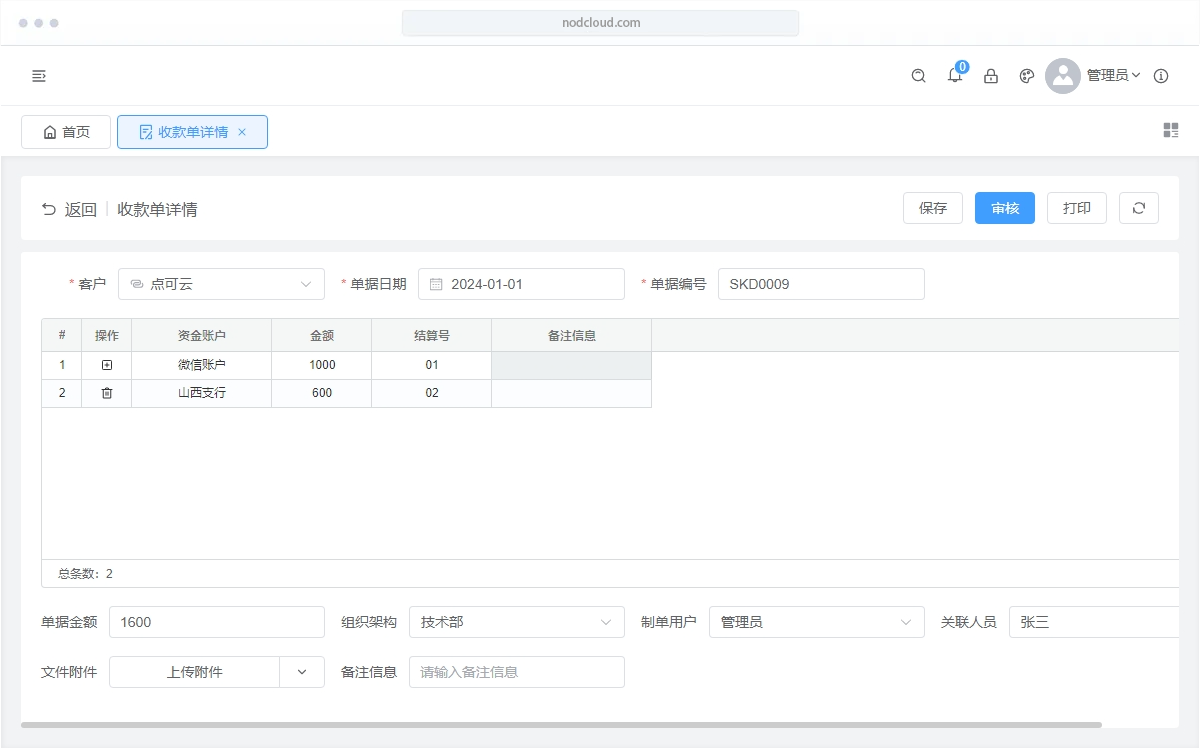This screenshot has height=749, width=1200.
Task: Collapse the sidebar menu hamburger icon
Action: tap(39, 76)
